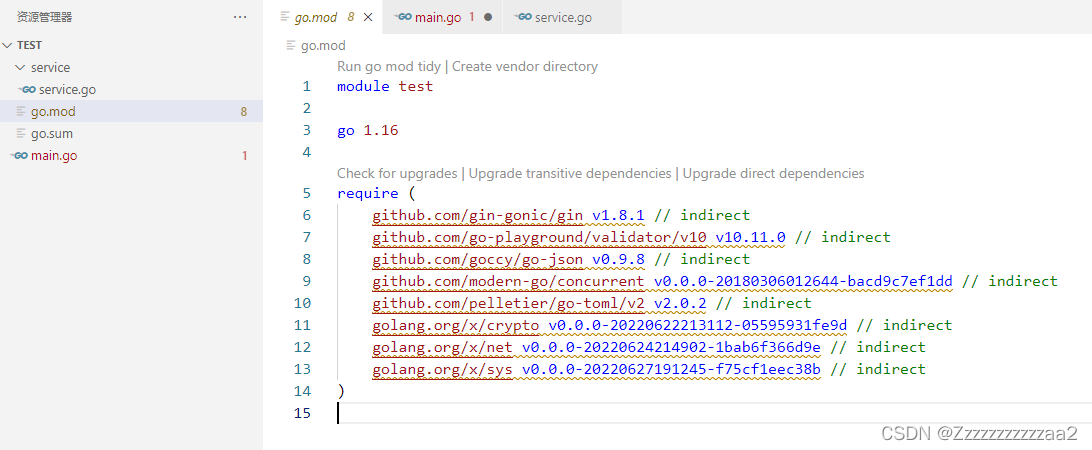This screenshot has height=450, width=1092.
Task: Click github.com/pelletier/go-toml/v2 dependency
Action: [x=508, y=303]
